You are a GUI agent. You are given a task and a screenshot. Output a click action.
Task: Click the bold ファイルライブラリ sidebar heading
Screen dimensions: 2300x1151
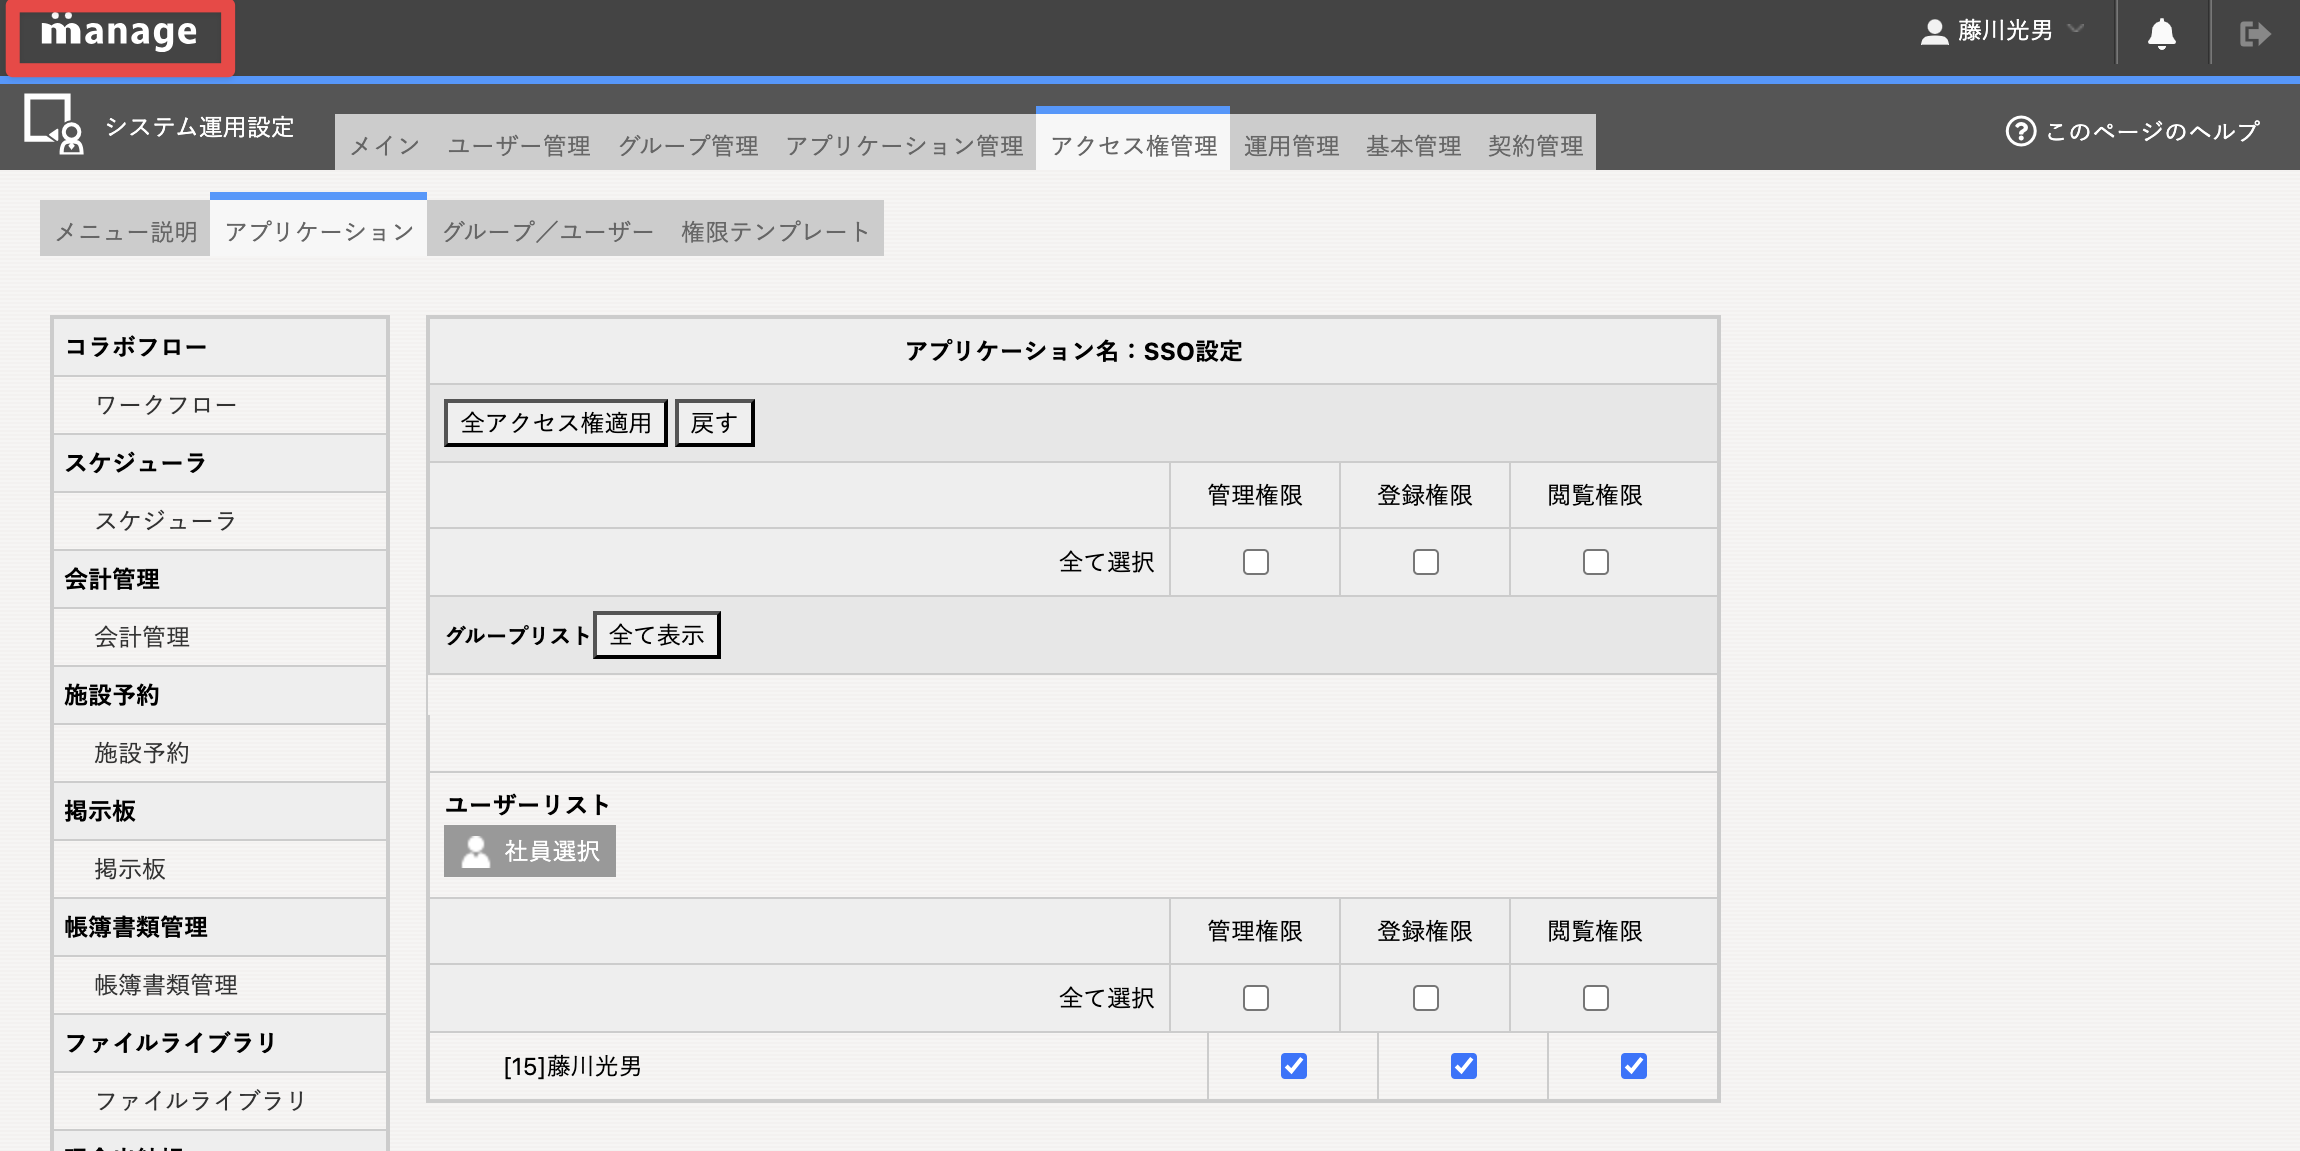[220, 1043]
